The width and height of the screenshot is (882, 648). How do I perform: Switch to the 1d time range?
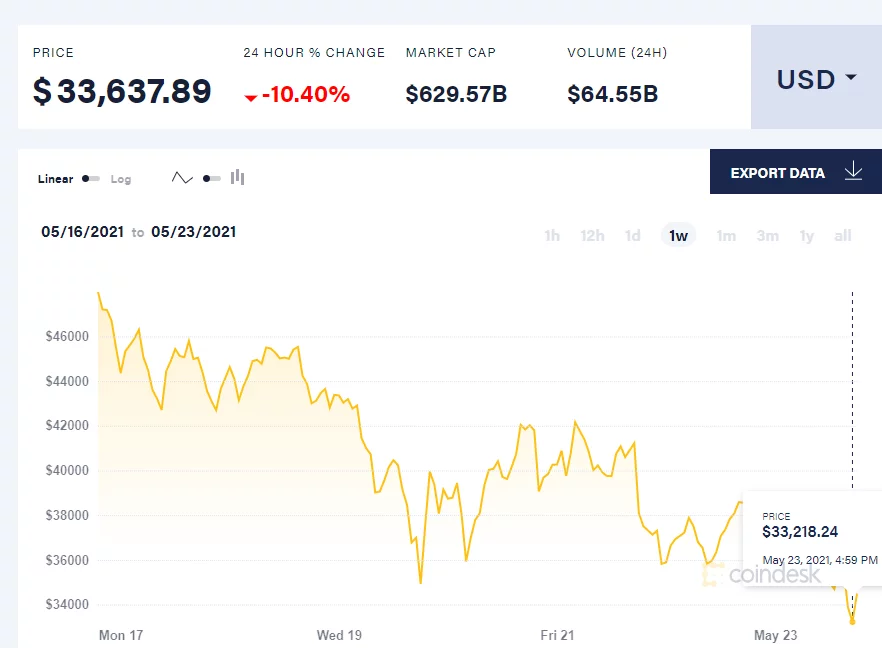pyautogui.click(x=633, y=236)
